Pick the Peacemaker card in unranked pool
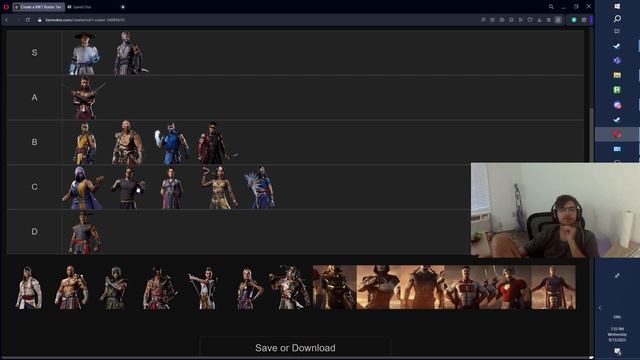 (x=509, y=287)
